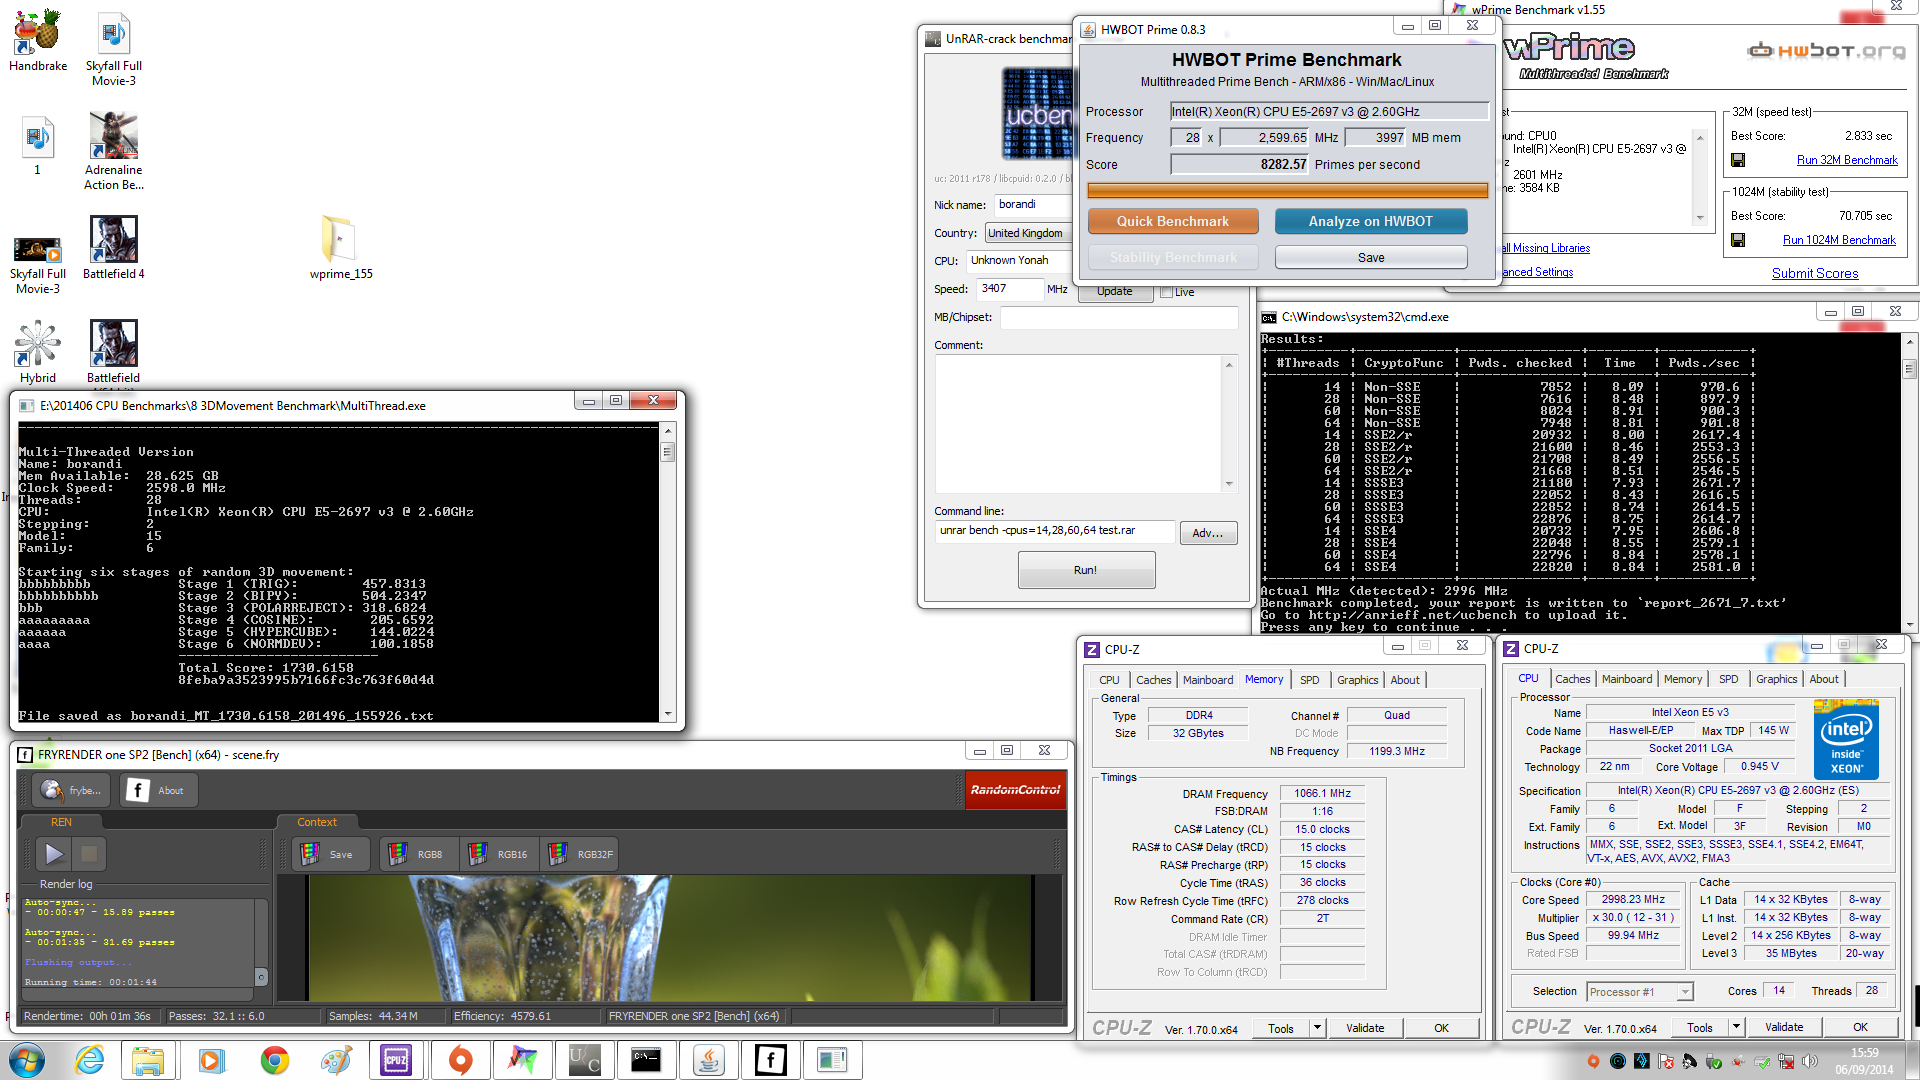This screenshot has height=1080, width=1920.
Task: Select REN tab in FRYRENDER
Action: pyautogui.click(x=61, y=822)
